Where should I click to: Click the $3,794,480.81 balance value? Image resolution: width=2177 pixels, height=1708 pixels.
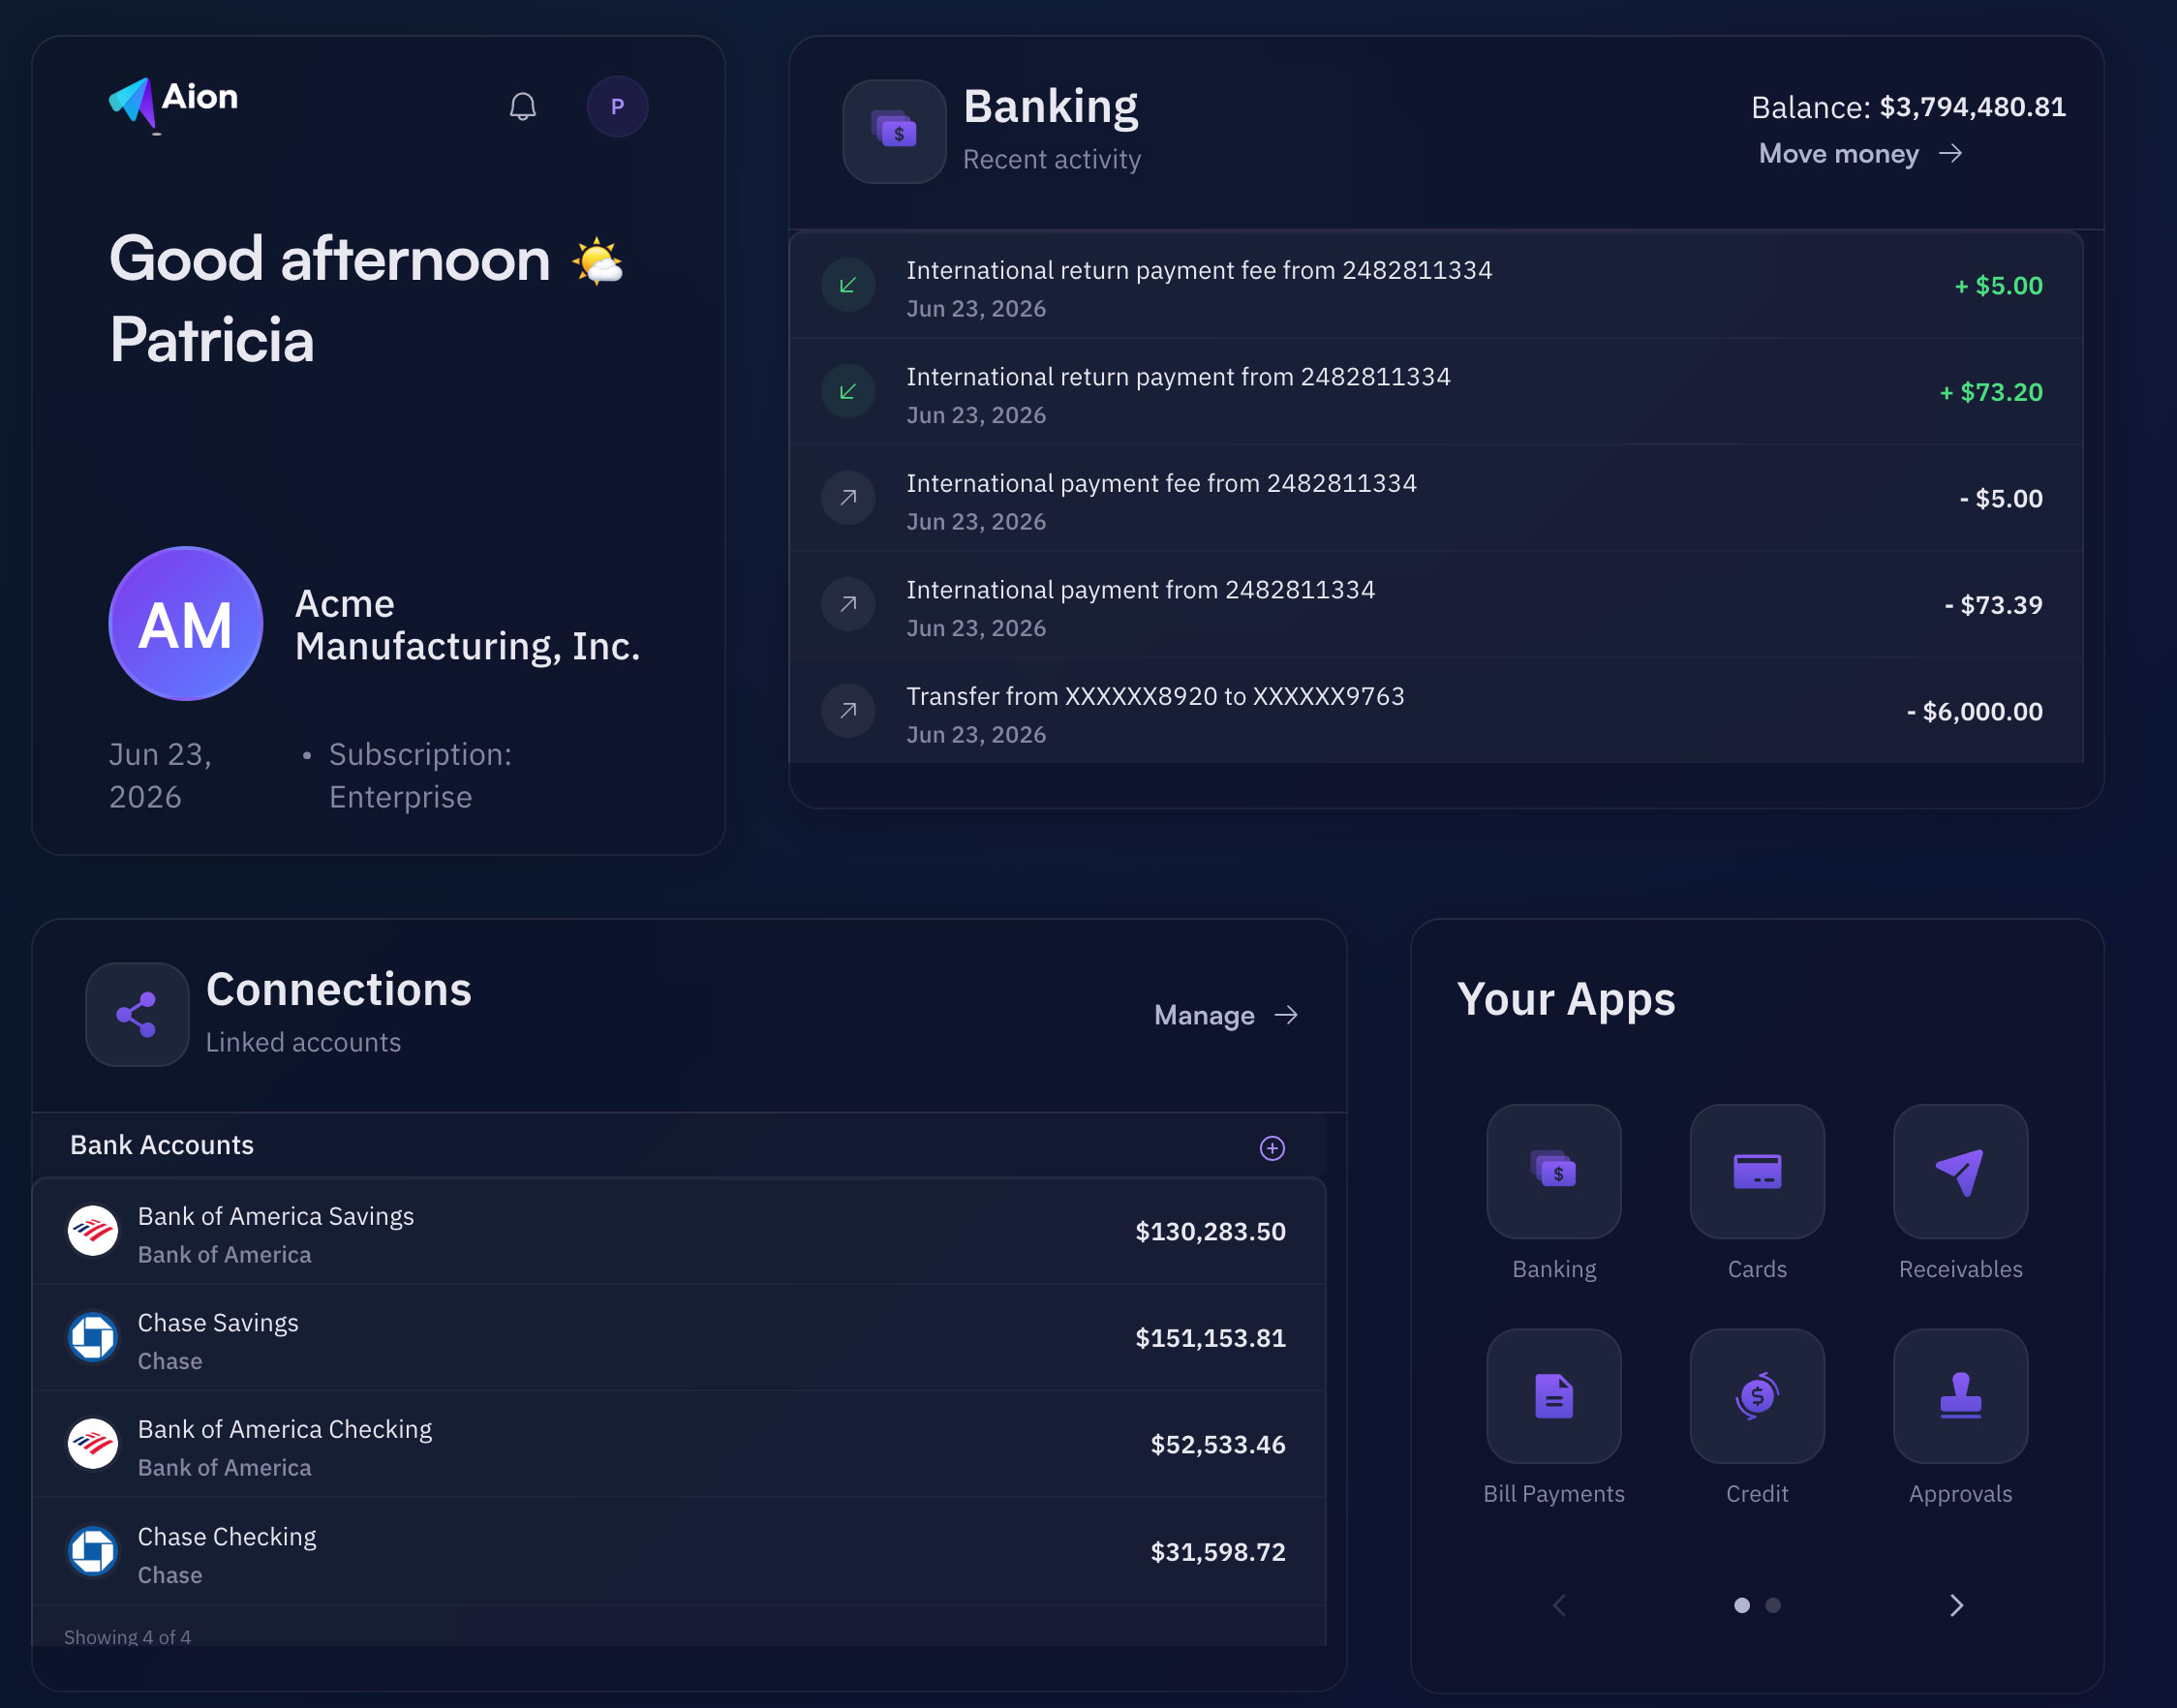1972,107
